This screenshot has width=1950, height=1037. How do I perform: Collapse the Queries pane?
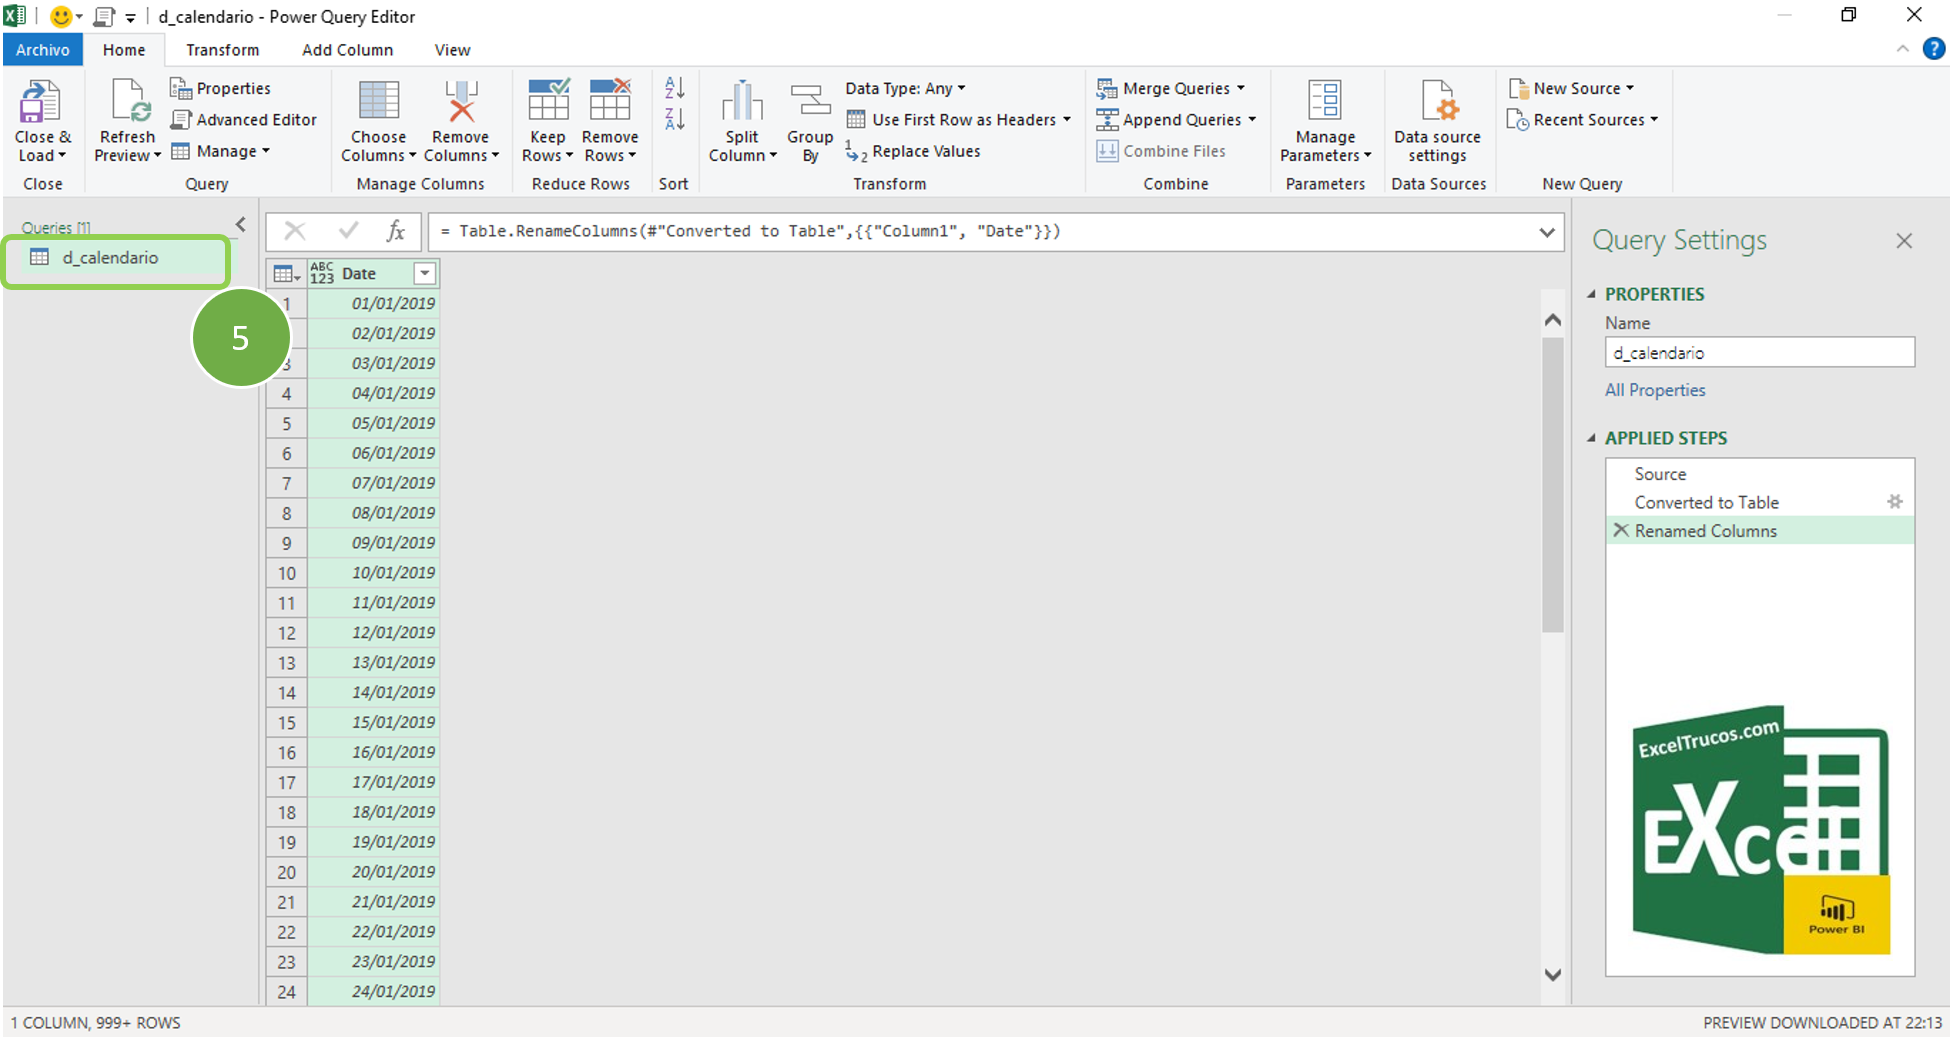pos(241,225)
